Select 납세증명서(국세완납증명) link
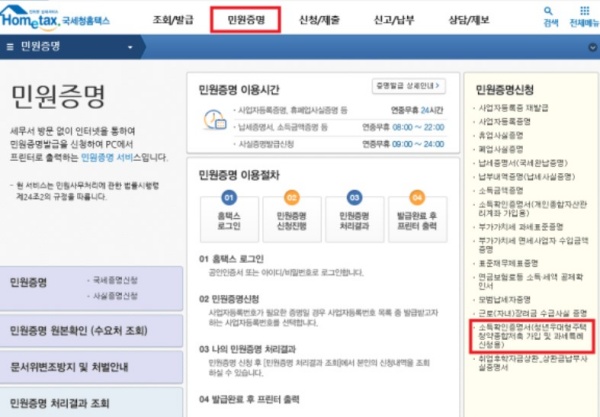This screenshot has width=600, height=417. tap(523, 163)
